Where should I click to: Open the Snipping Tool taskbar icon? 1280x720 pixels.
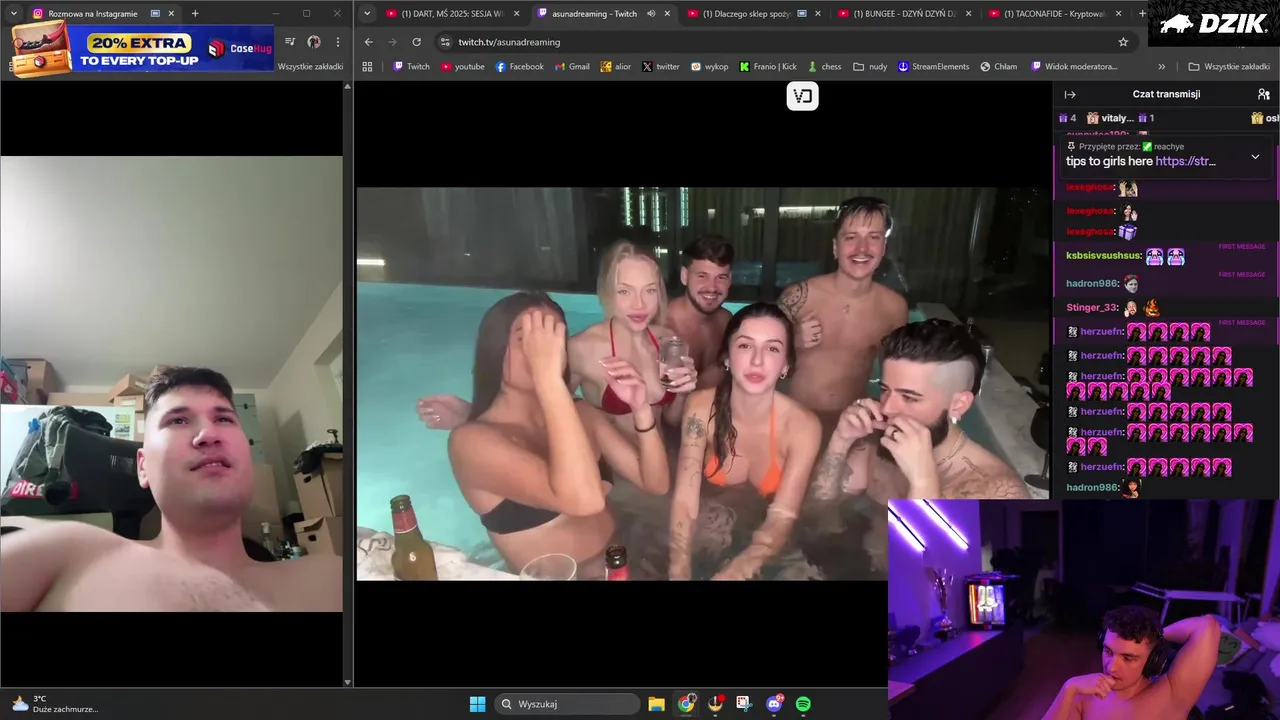point(744,704)
